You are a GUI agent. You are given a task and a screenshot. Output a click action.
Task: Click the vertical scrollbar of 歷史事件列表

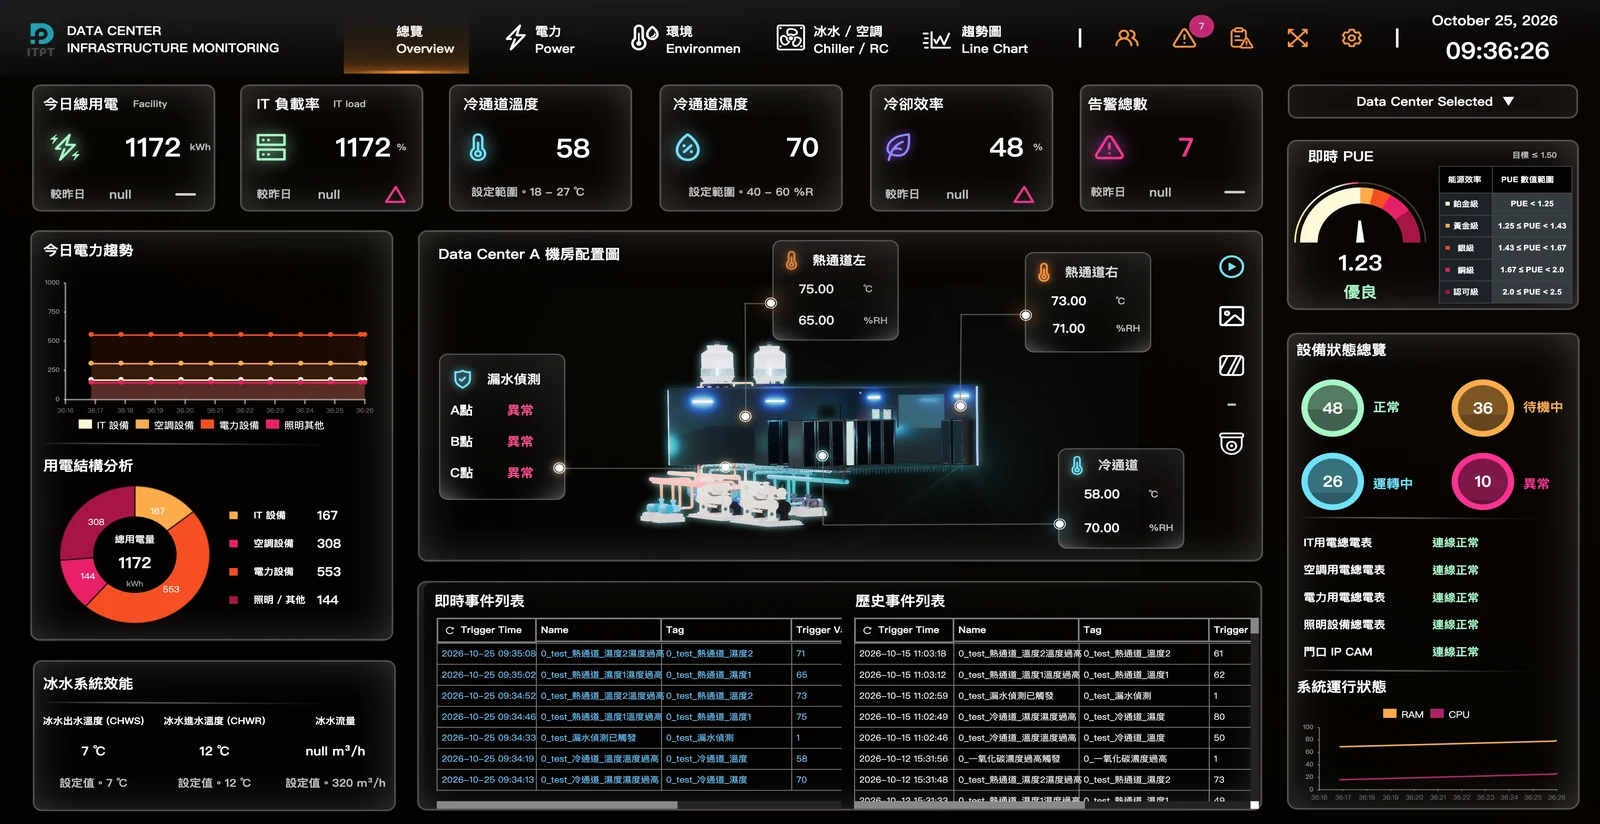tap(1254, 626)
